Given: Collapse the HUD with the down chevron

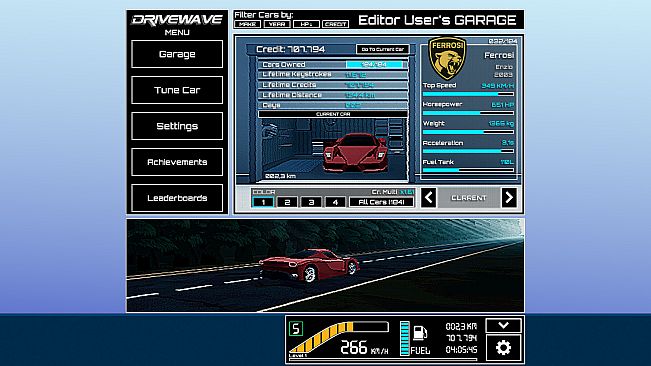Looking at the screenshot, I should 504,325.
